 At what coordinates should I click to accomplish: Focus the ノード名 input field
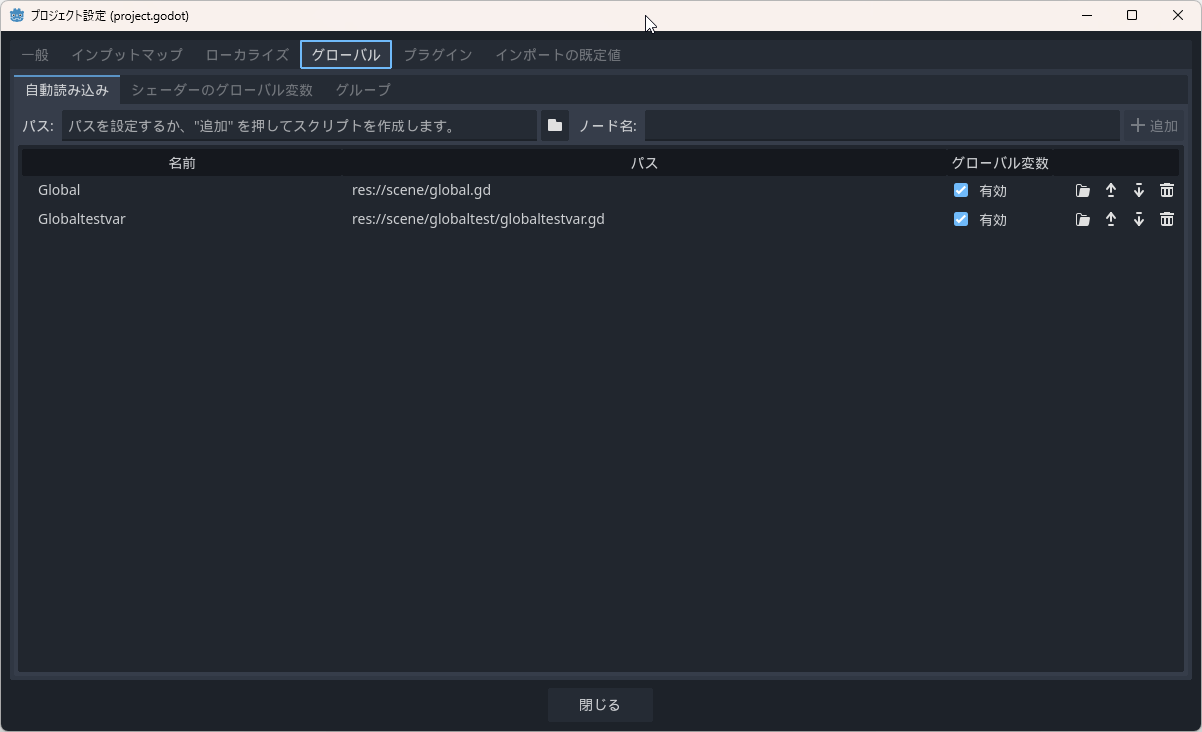coord(881,126)
